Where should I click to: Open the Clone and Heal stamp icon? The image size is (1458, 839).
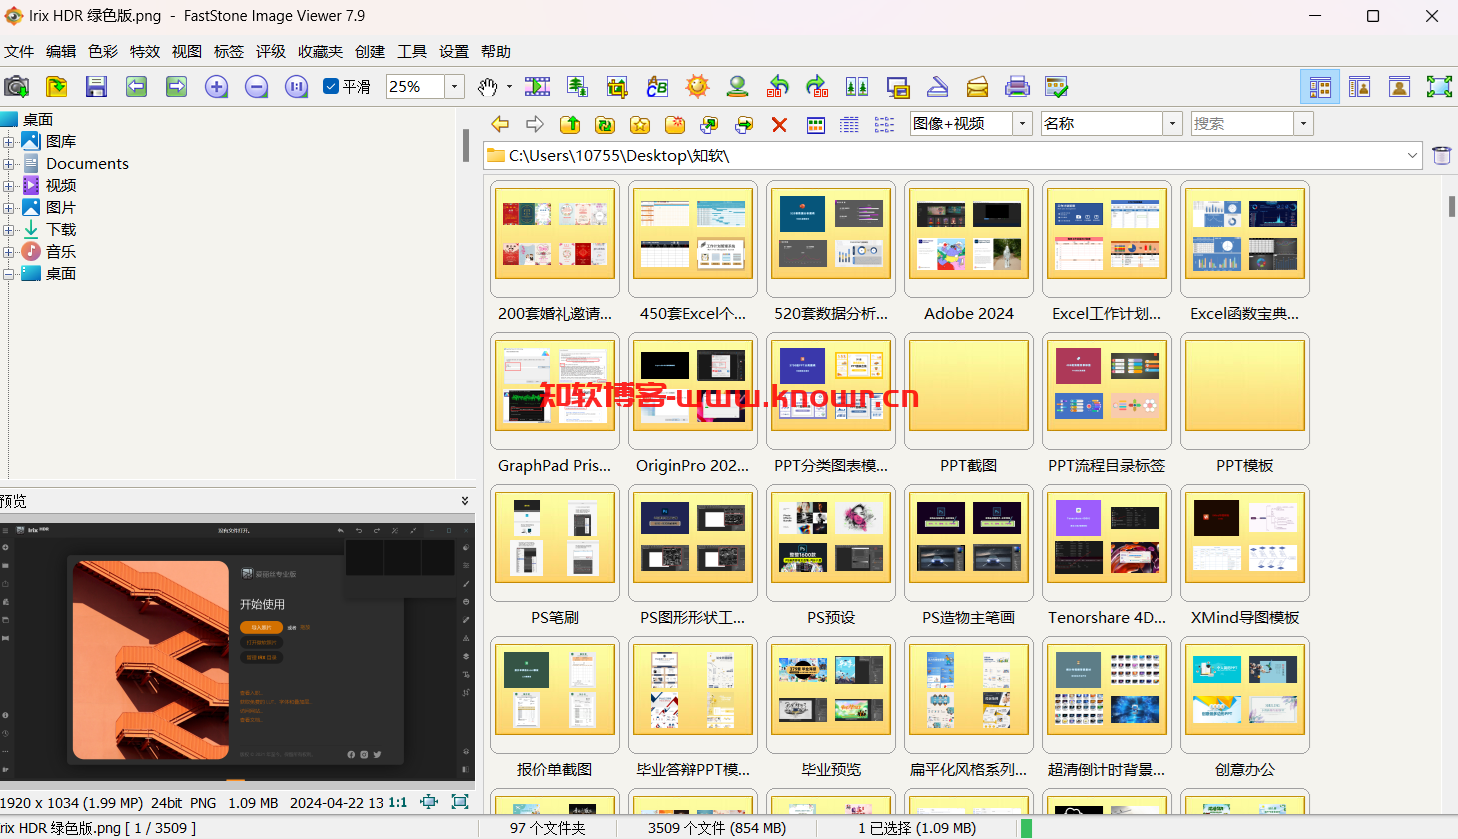737,87
